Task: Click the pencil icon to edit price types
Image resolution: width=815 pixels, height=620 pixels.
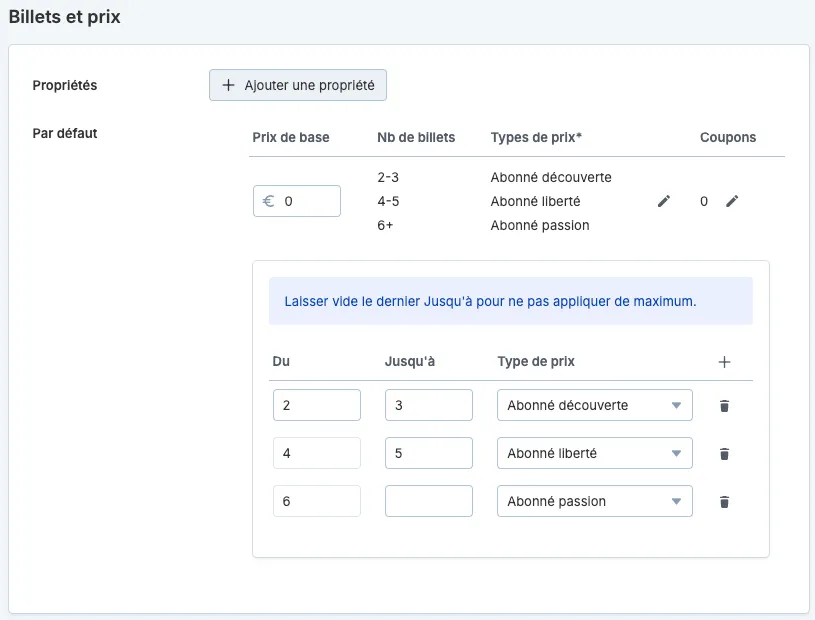Action: click(x=664, y=201)
